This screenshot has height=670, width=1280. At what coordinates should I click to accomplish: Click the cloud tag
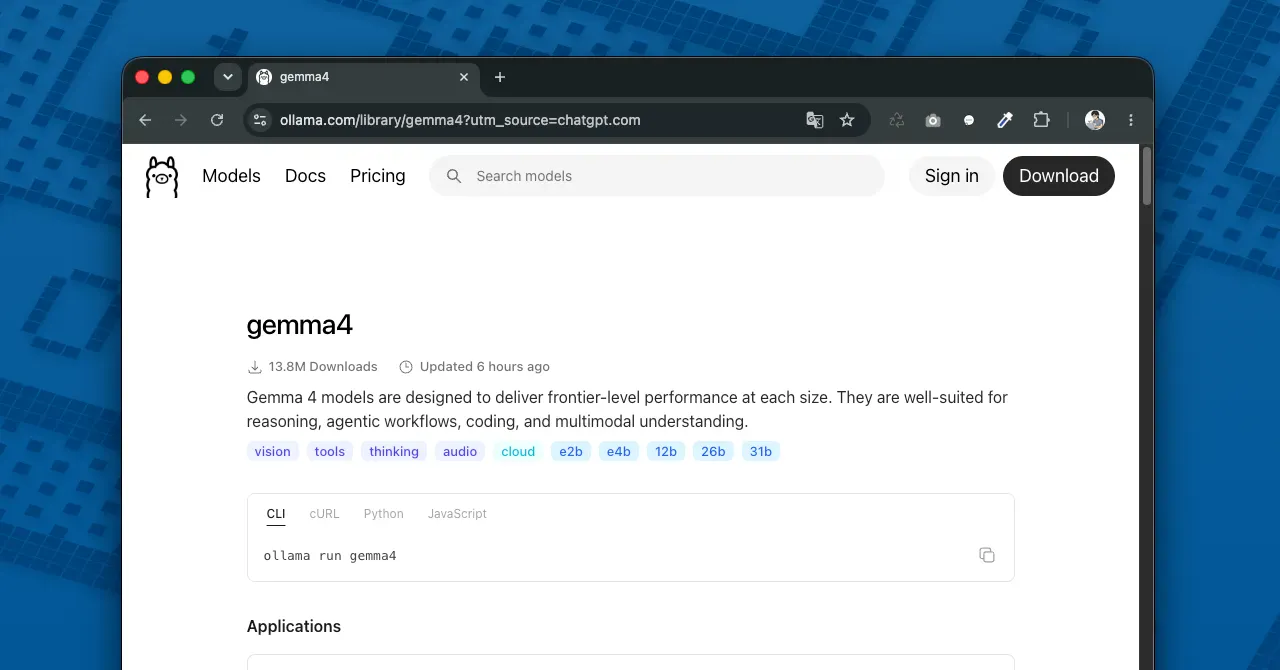[518, 452]
